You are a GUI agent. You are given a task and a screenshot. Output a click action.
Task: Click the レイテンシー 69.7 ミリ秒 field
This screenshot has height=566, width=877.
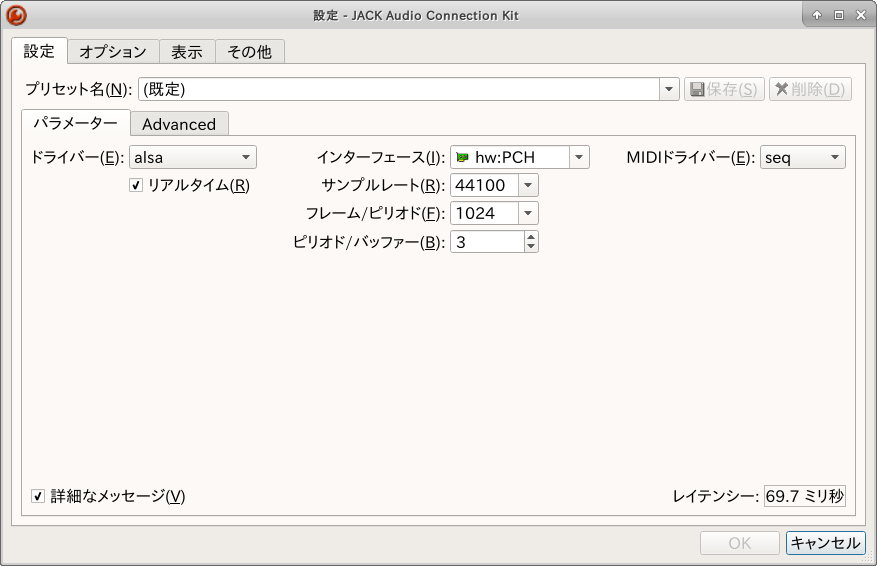pos(804,496)
